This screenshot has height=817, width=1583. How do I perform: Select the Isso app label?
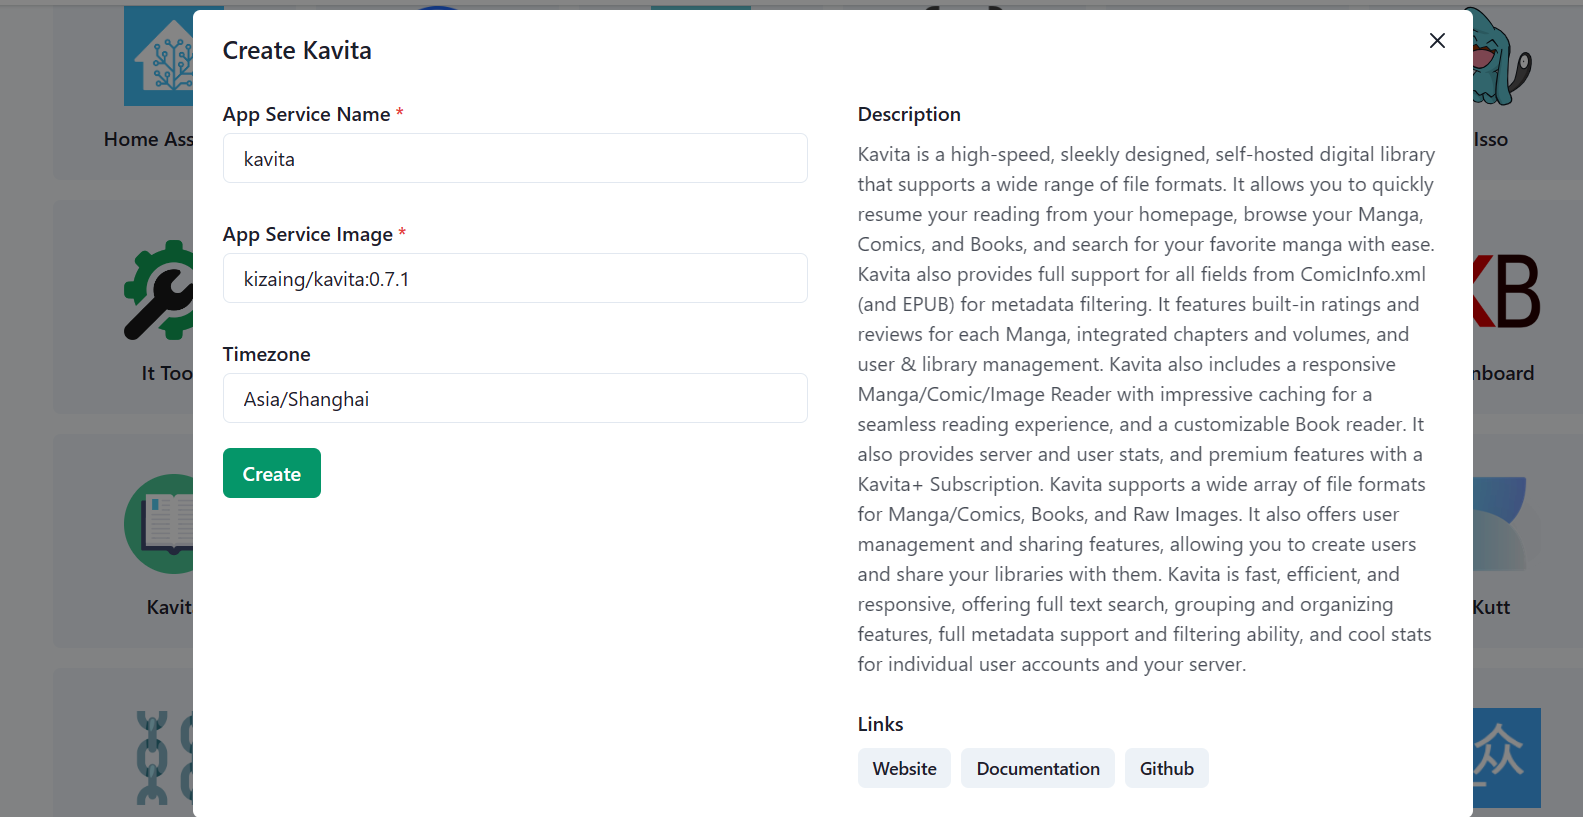[x=1490, y=140]
